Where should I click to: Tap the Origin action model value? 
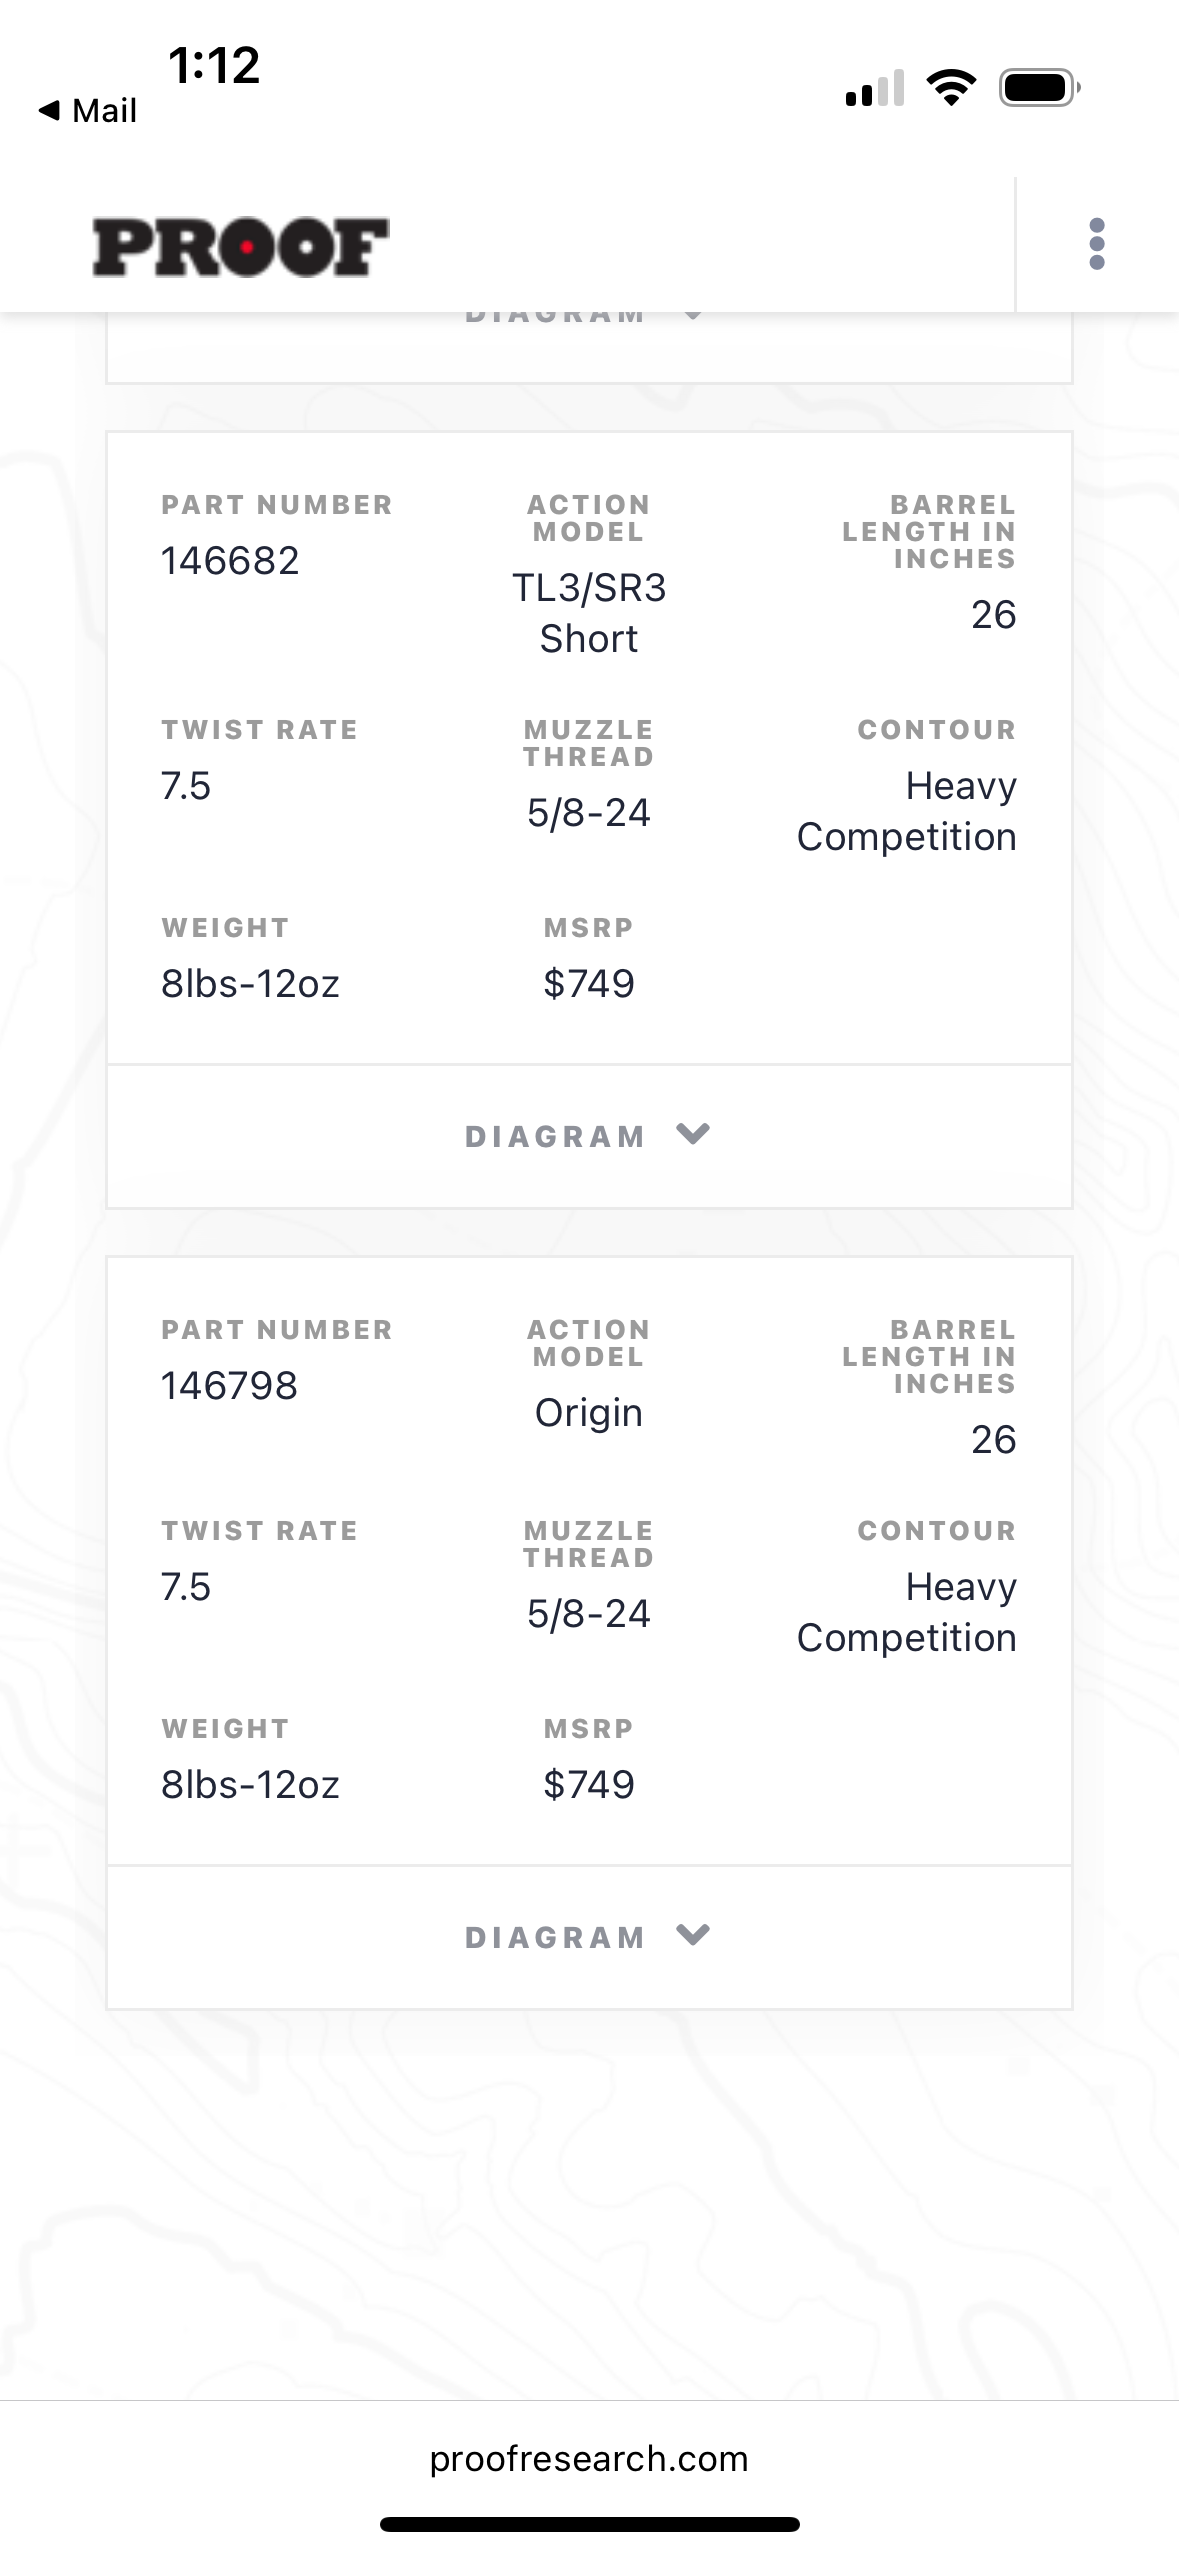coord(589,1413)
